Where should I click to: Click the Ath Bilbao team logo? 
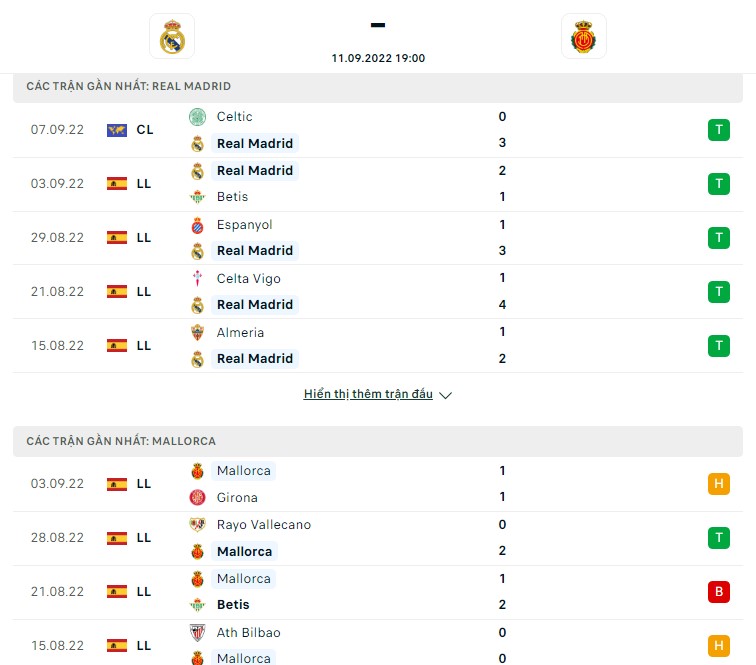pos(197,632)
